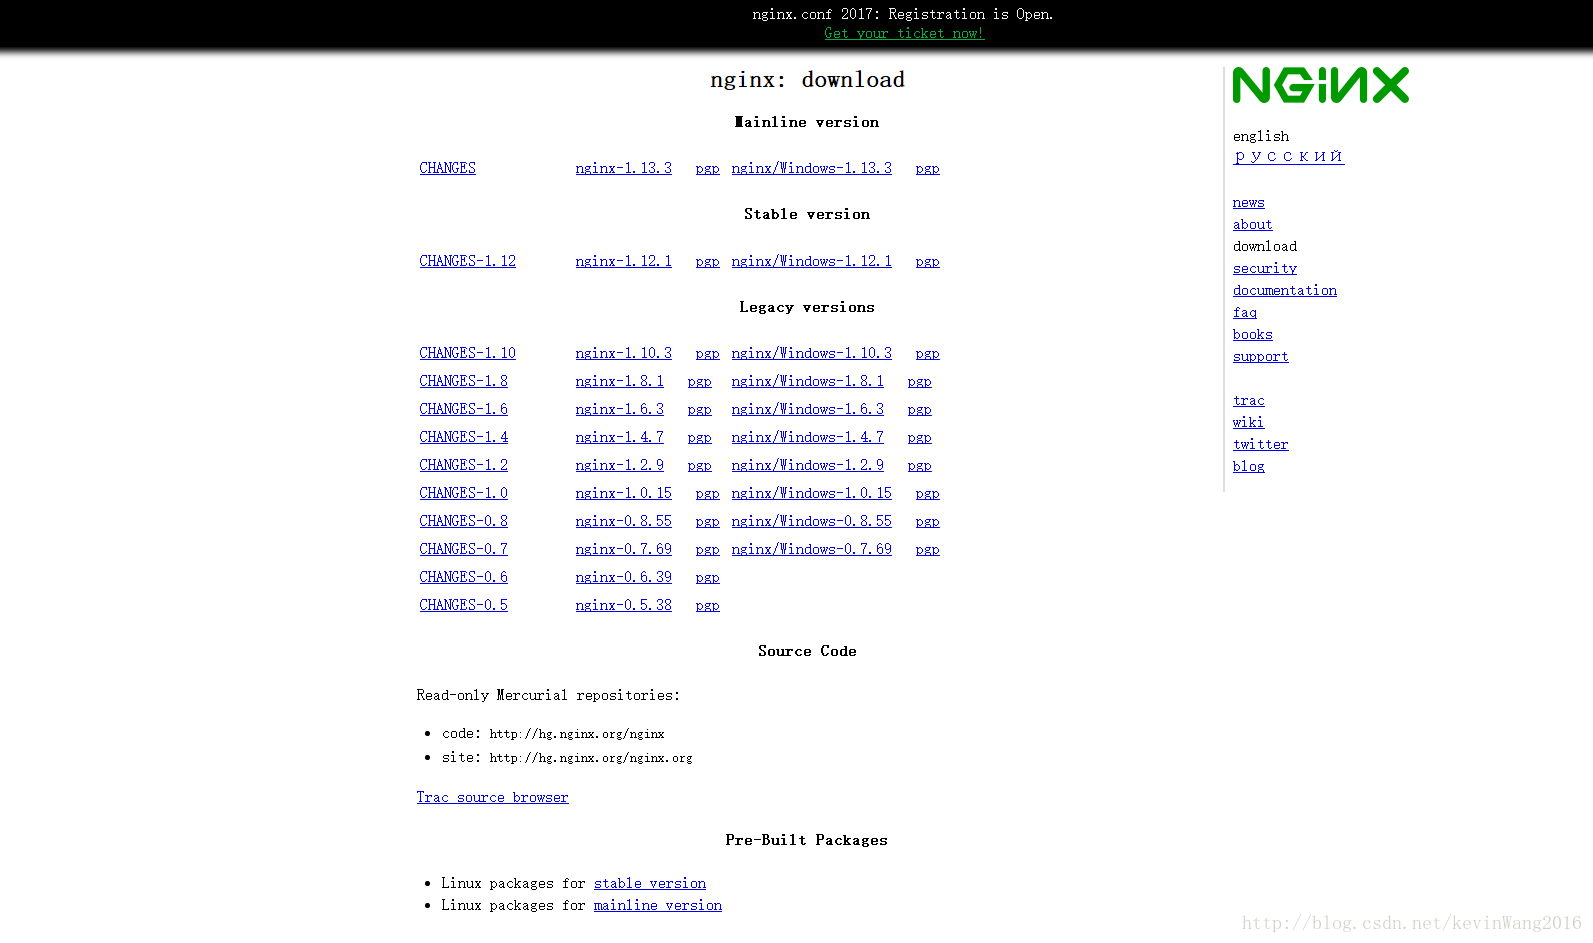
Task: Download nginx-1.6.3
Action: point(619,409)
